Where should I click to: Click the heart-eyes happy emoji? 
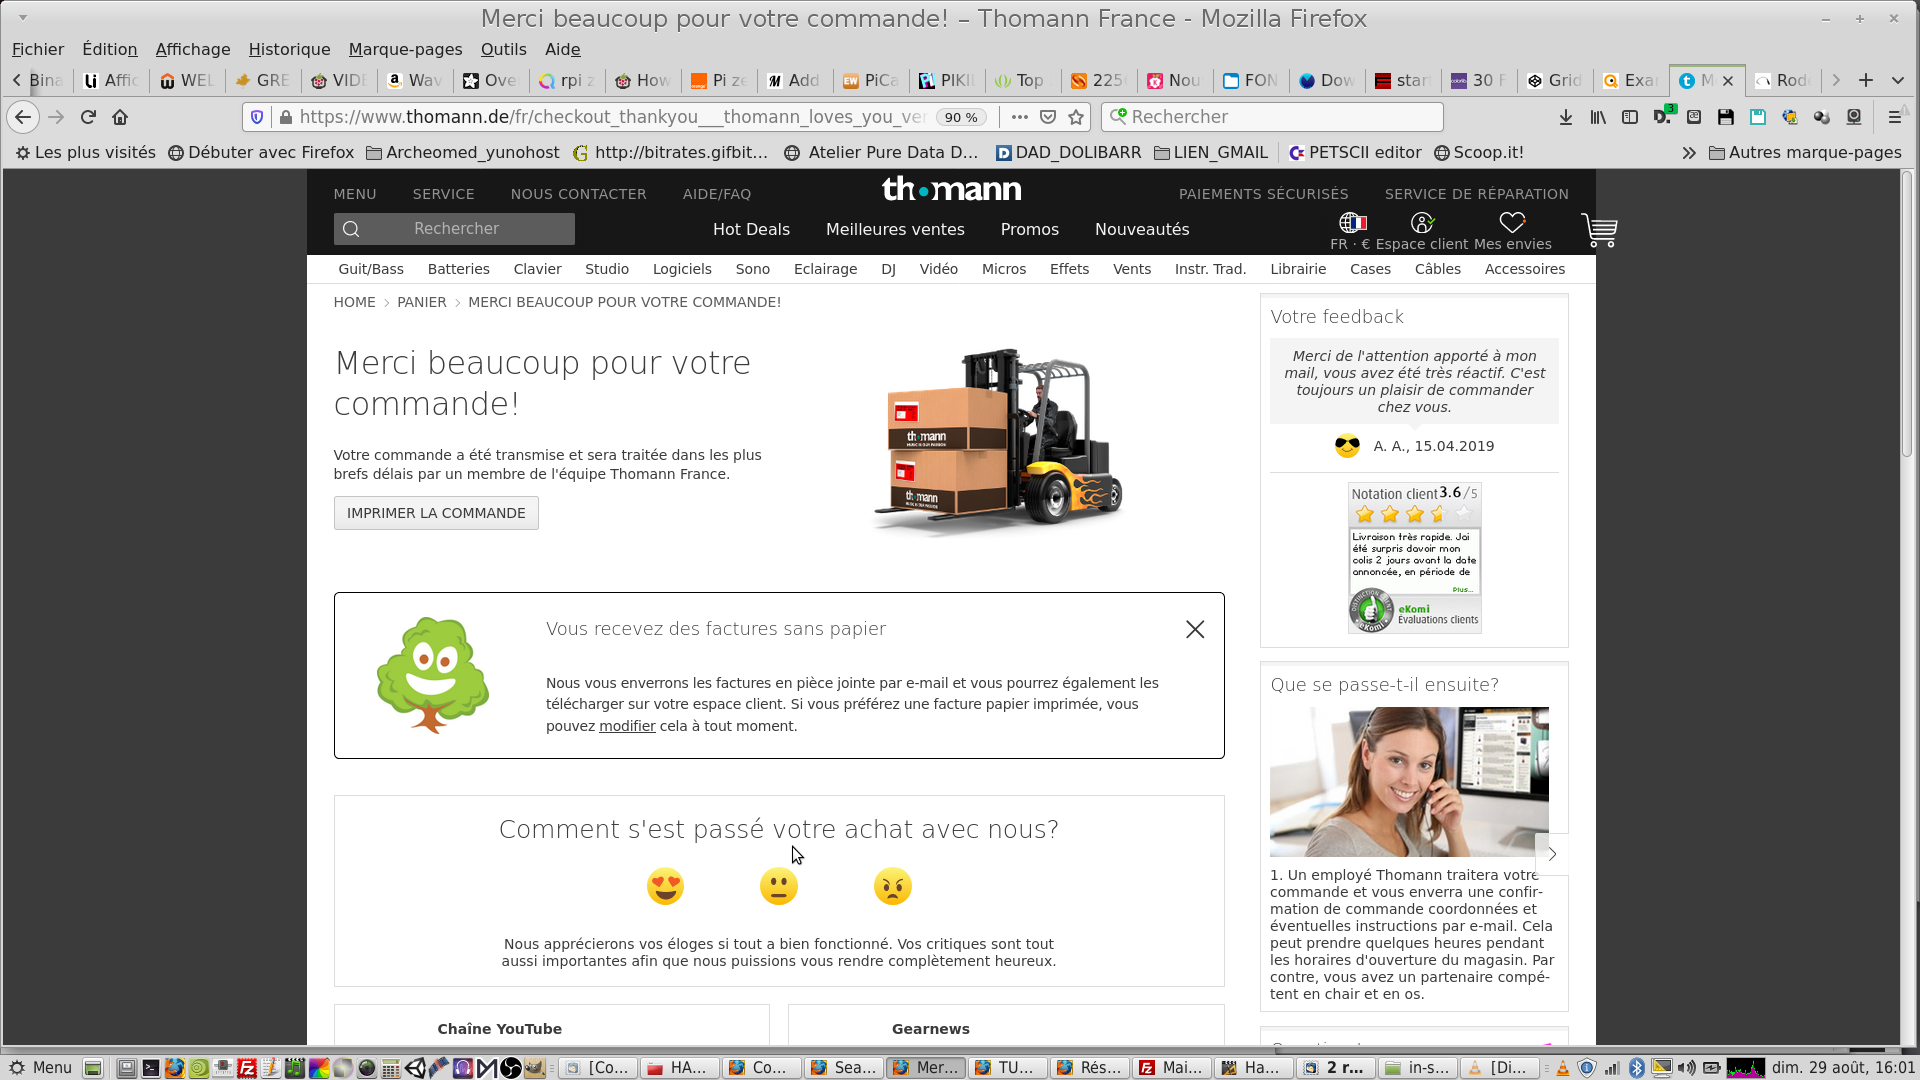[x=665, y=886]
